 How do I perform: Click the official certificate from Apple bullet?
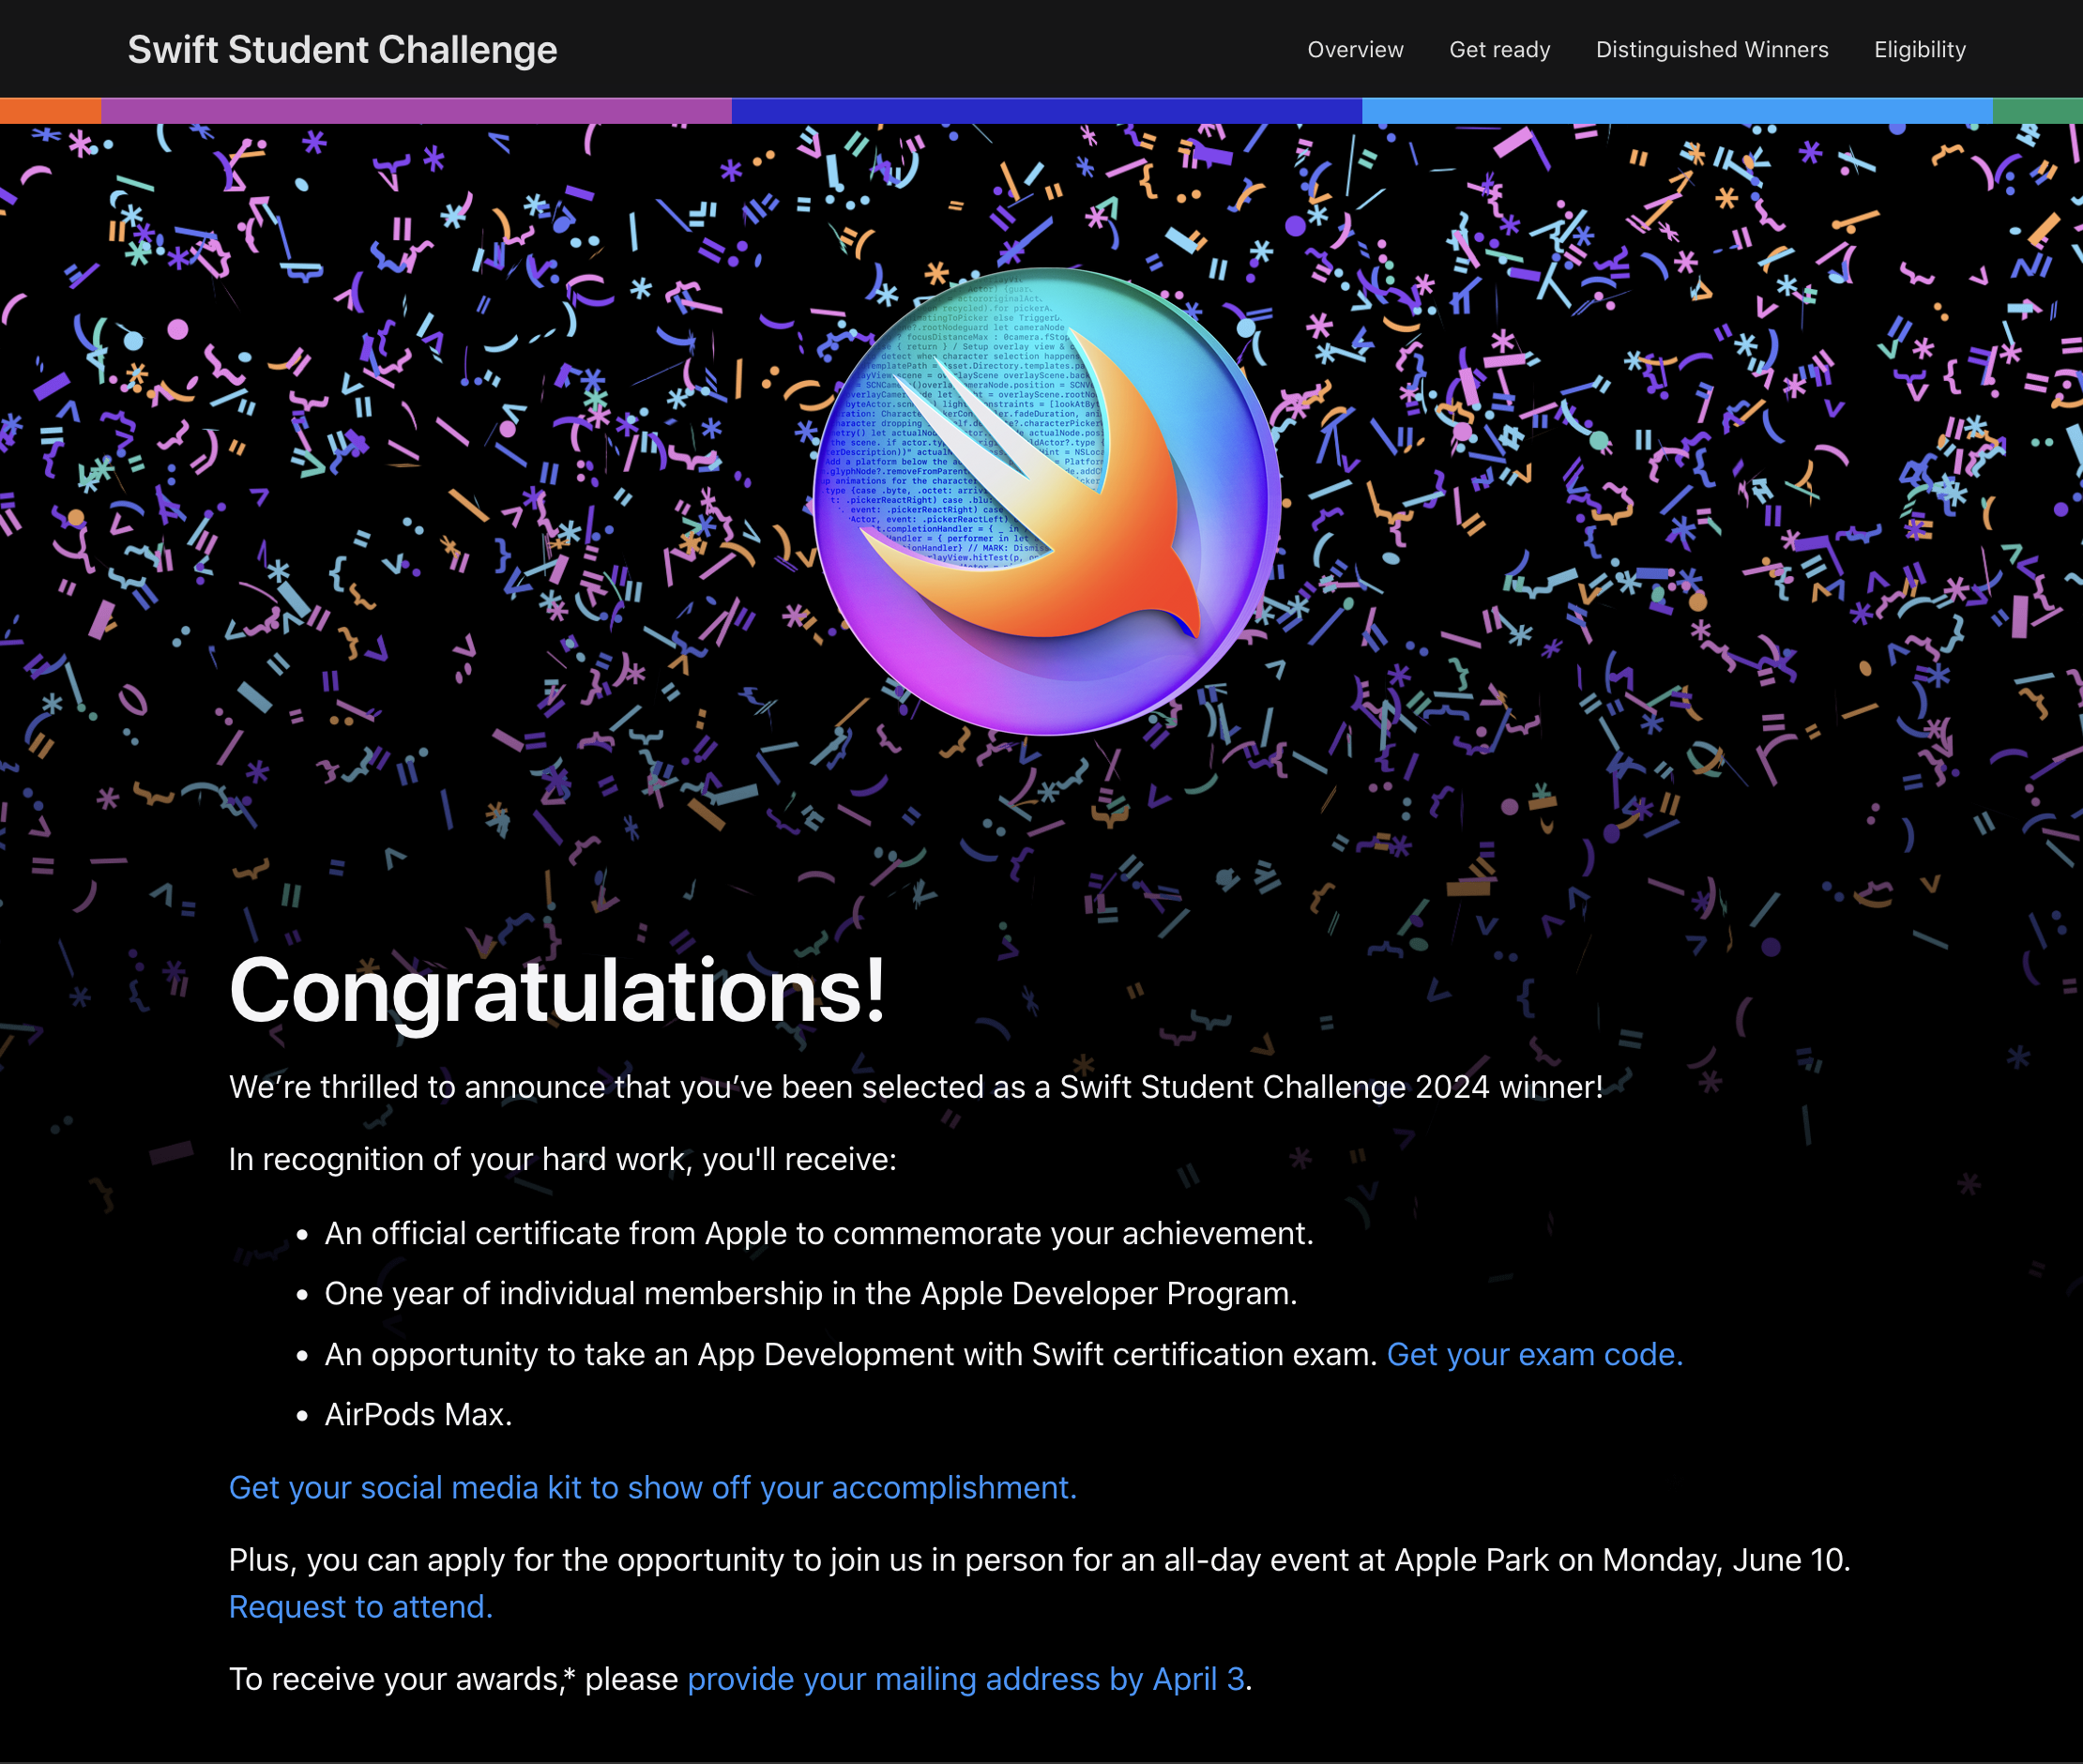(x=819, y=1233)
